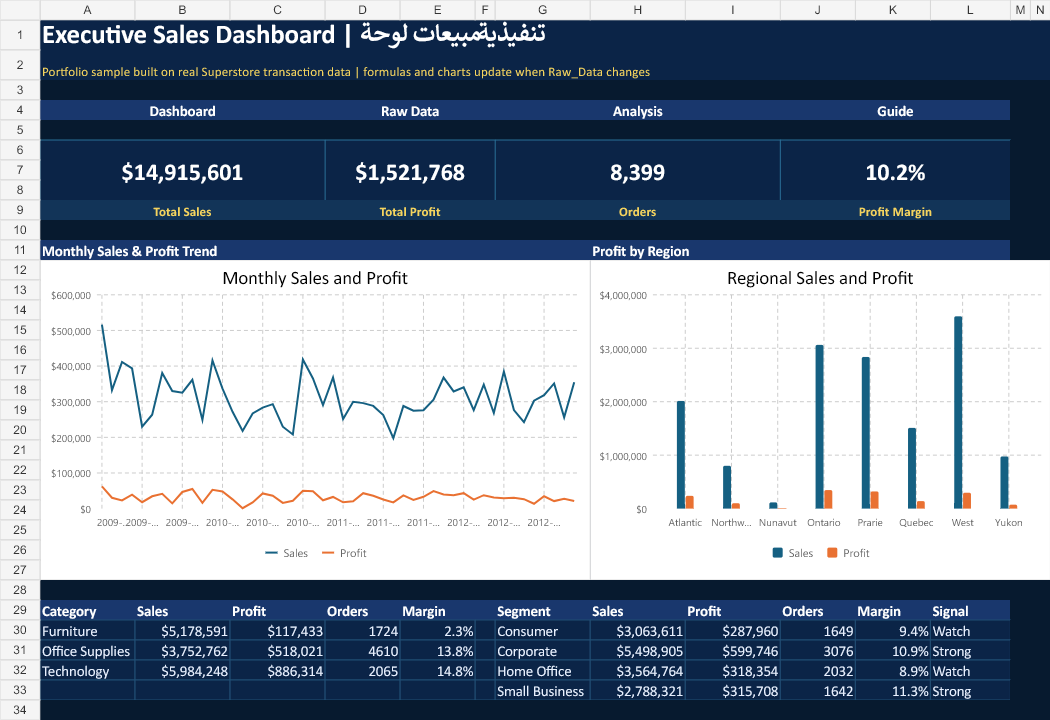Click the $14,915,601 total sales value
The width and height of the screenshot is (1050, 720).
point(182,172)
